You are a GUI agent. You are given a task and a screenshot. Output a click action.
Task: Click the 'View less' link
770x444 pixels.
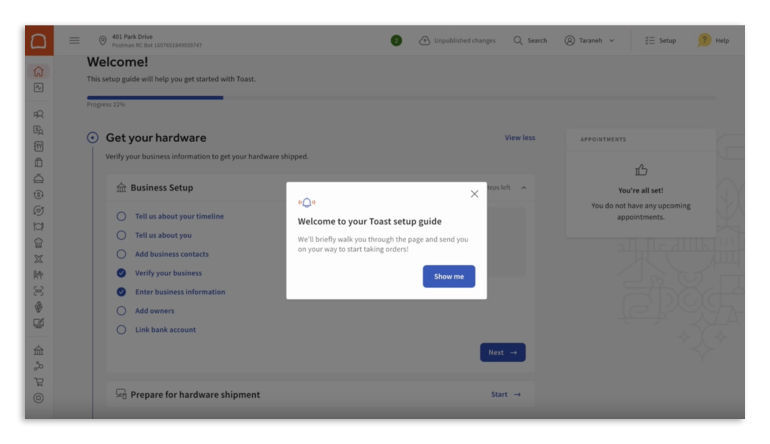click(519, 138)
